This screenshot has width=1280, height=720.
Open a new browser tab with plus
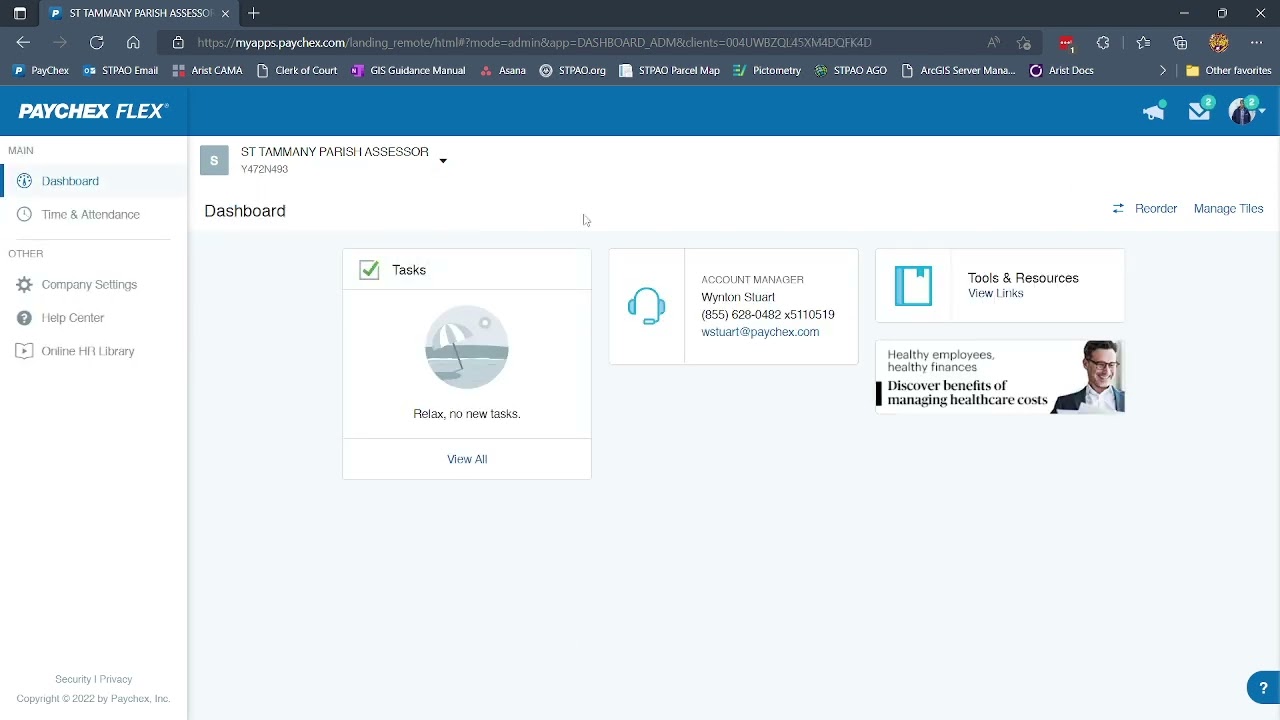pos(254,13)
